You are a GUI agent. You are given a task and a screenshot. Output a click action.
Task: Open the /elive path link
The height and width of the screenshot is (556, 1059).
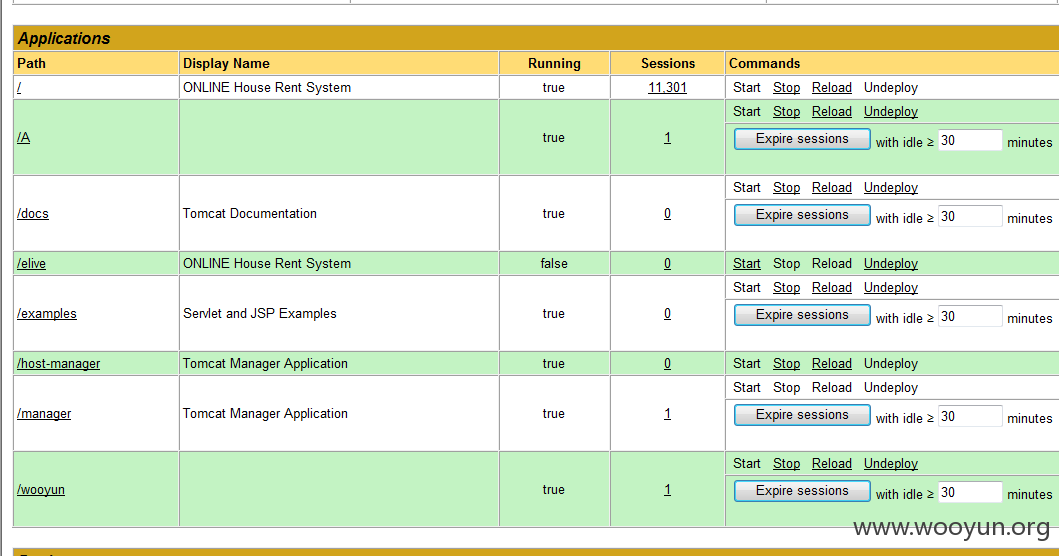[x=31, y=263]
